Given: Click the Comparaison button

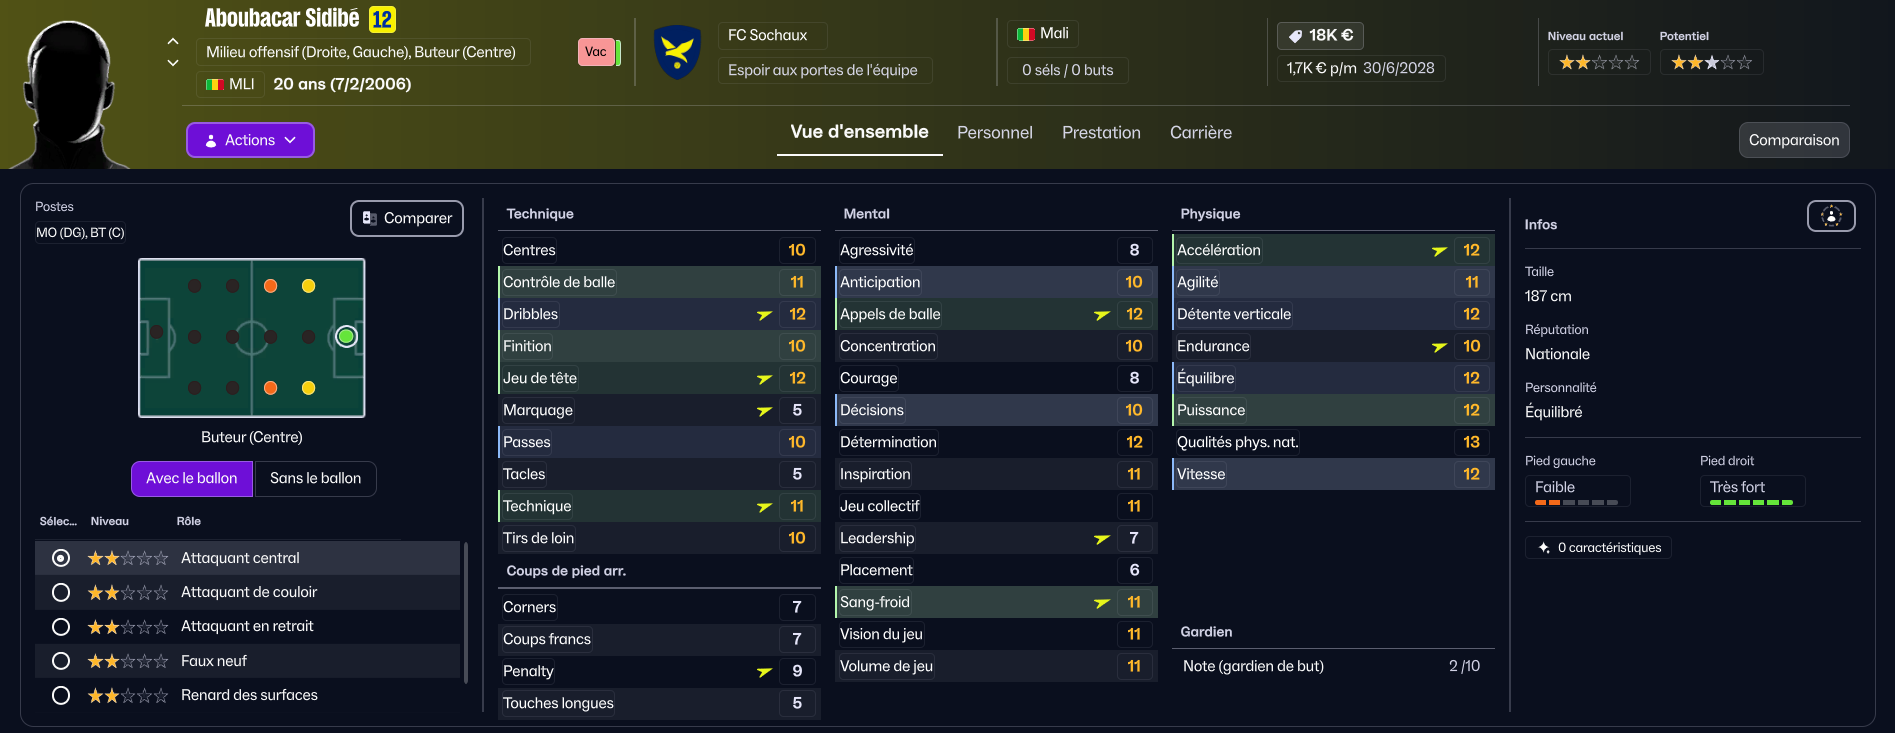Looking at the screenshot, I should 1793,140.
